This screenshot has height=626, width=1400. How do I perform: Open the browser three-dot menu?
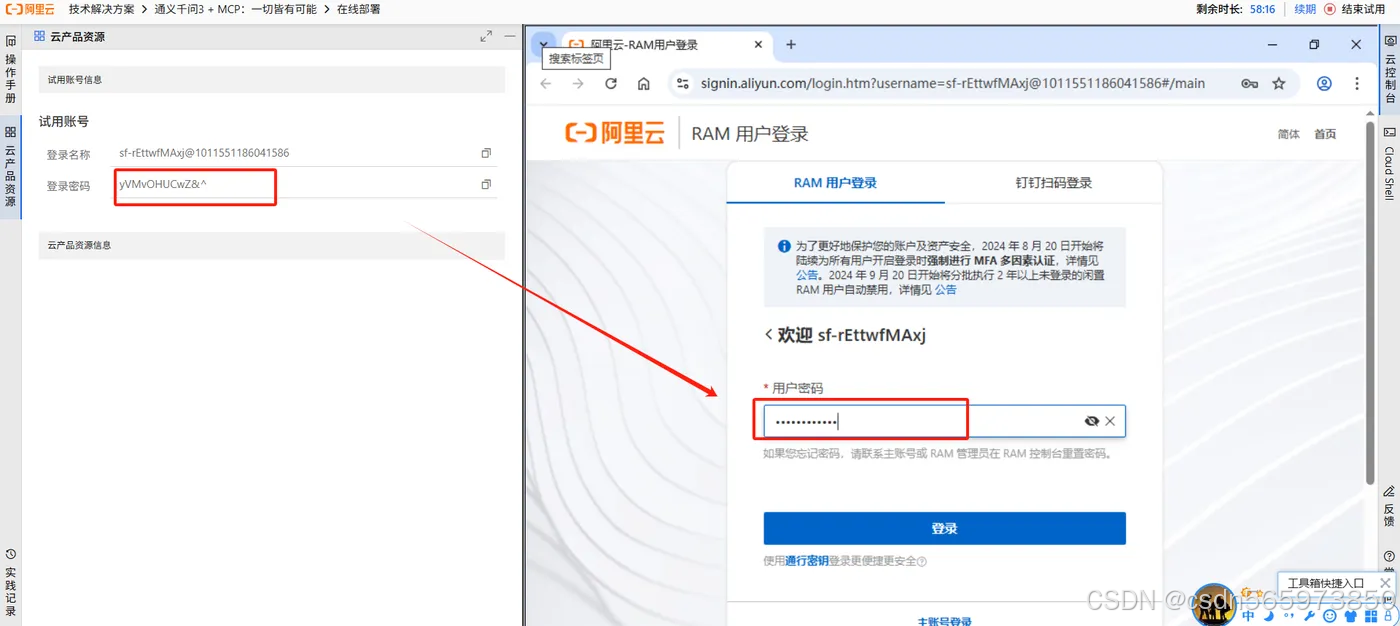coord(1357,84)
